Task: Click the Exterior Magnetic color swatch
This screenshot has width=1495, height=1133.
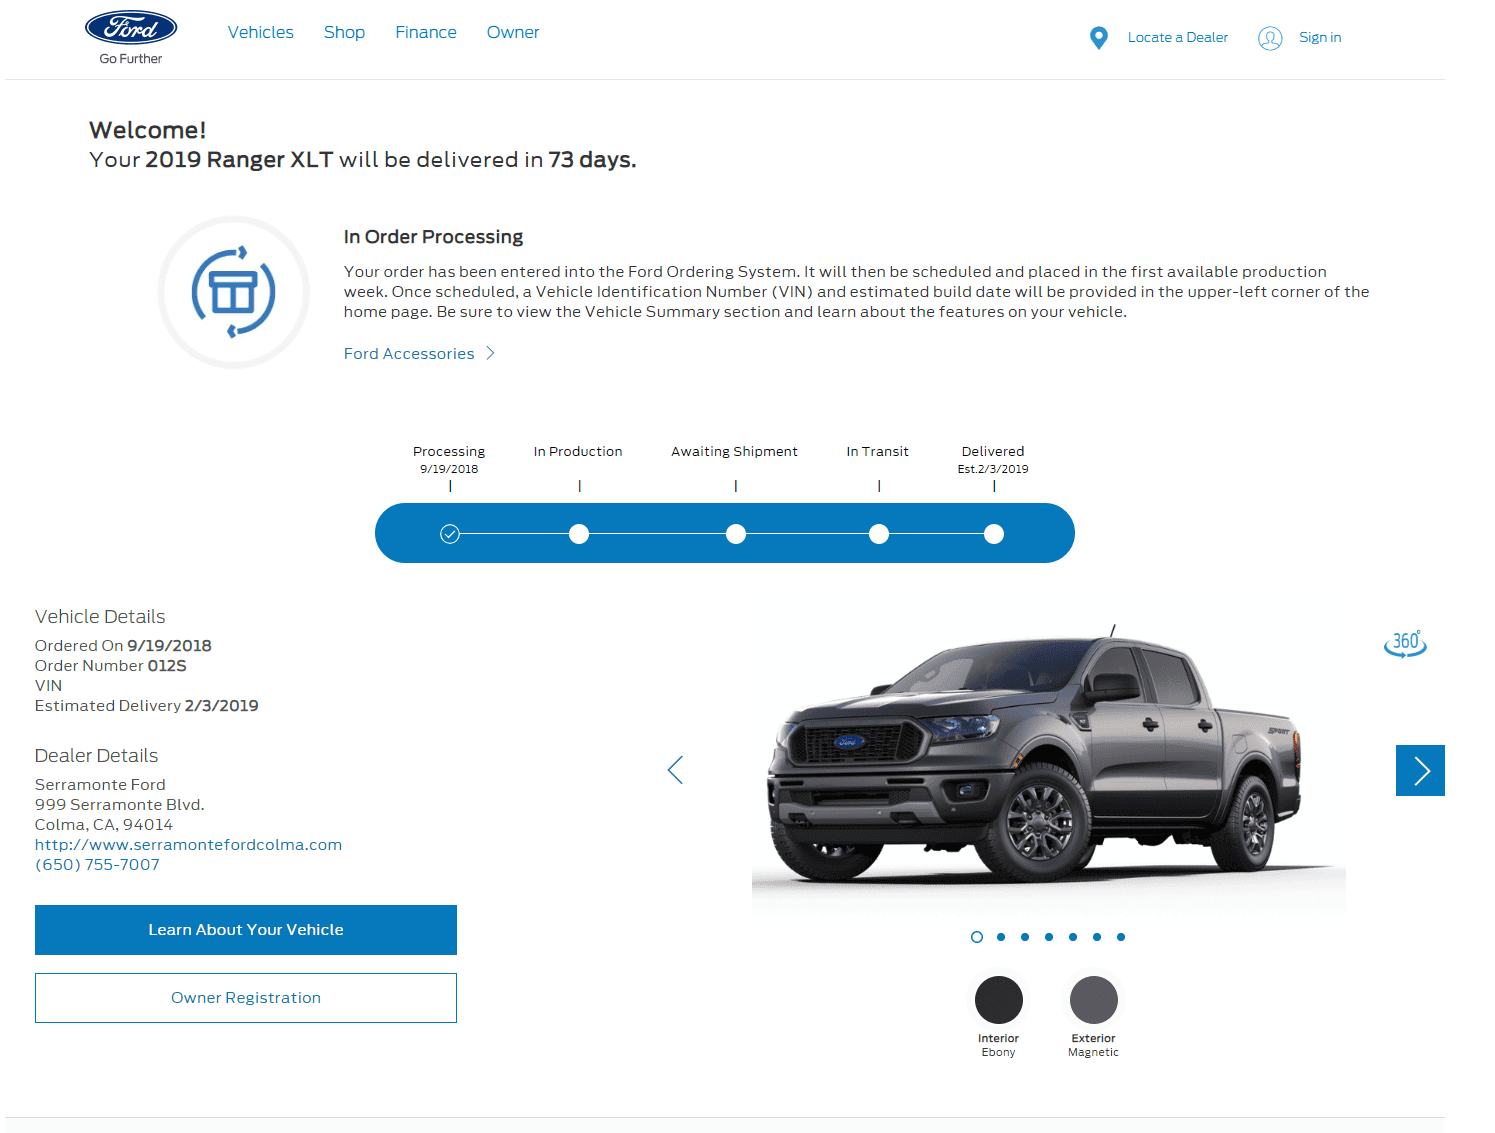Action: pyautogui.click(x=1094, y=1000)
